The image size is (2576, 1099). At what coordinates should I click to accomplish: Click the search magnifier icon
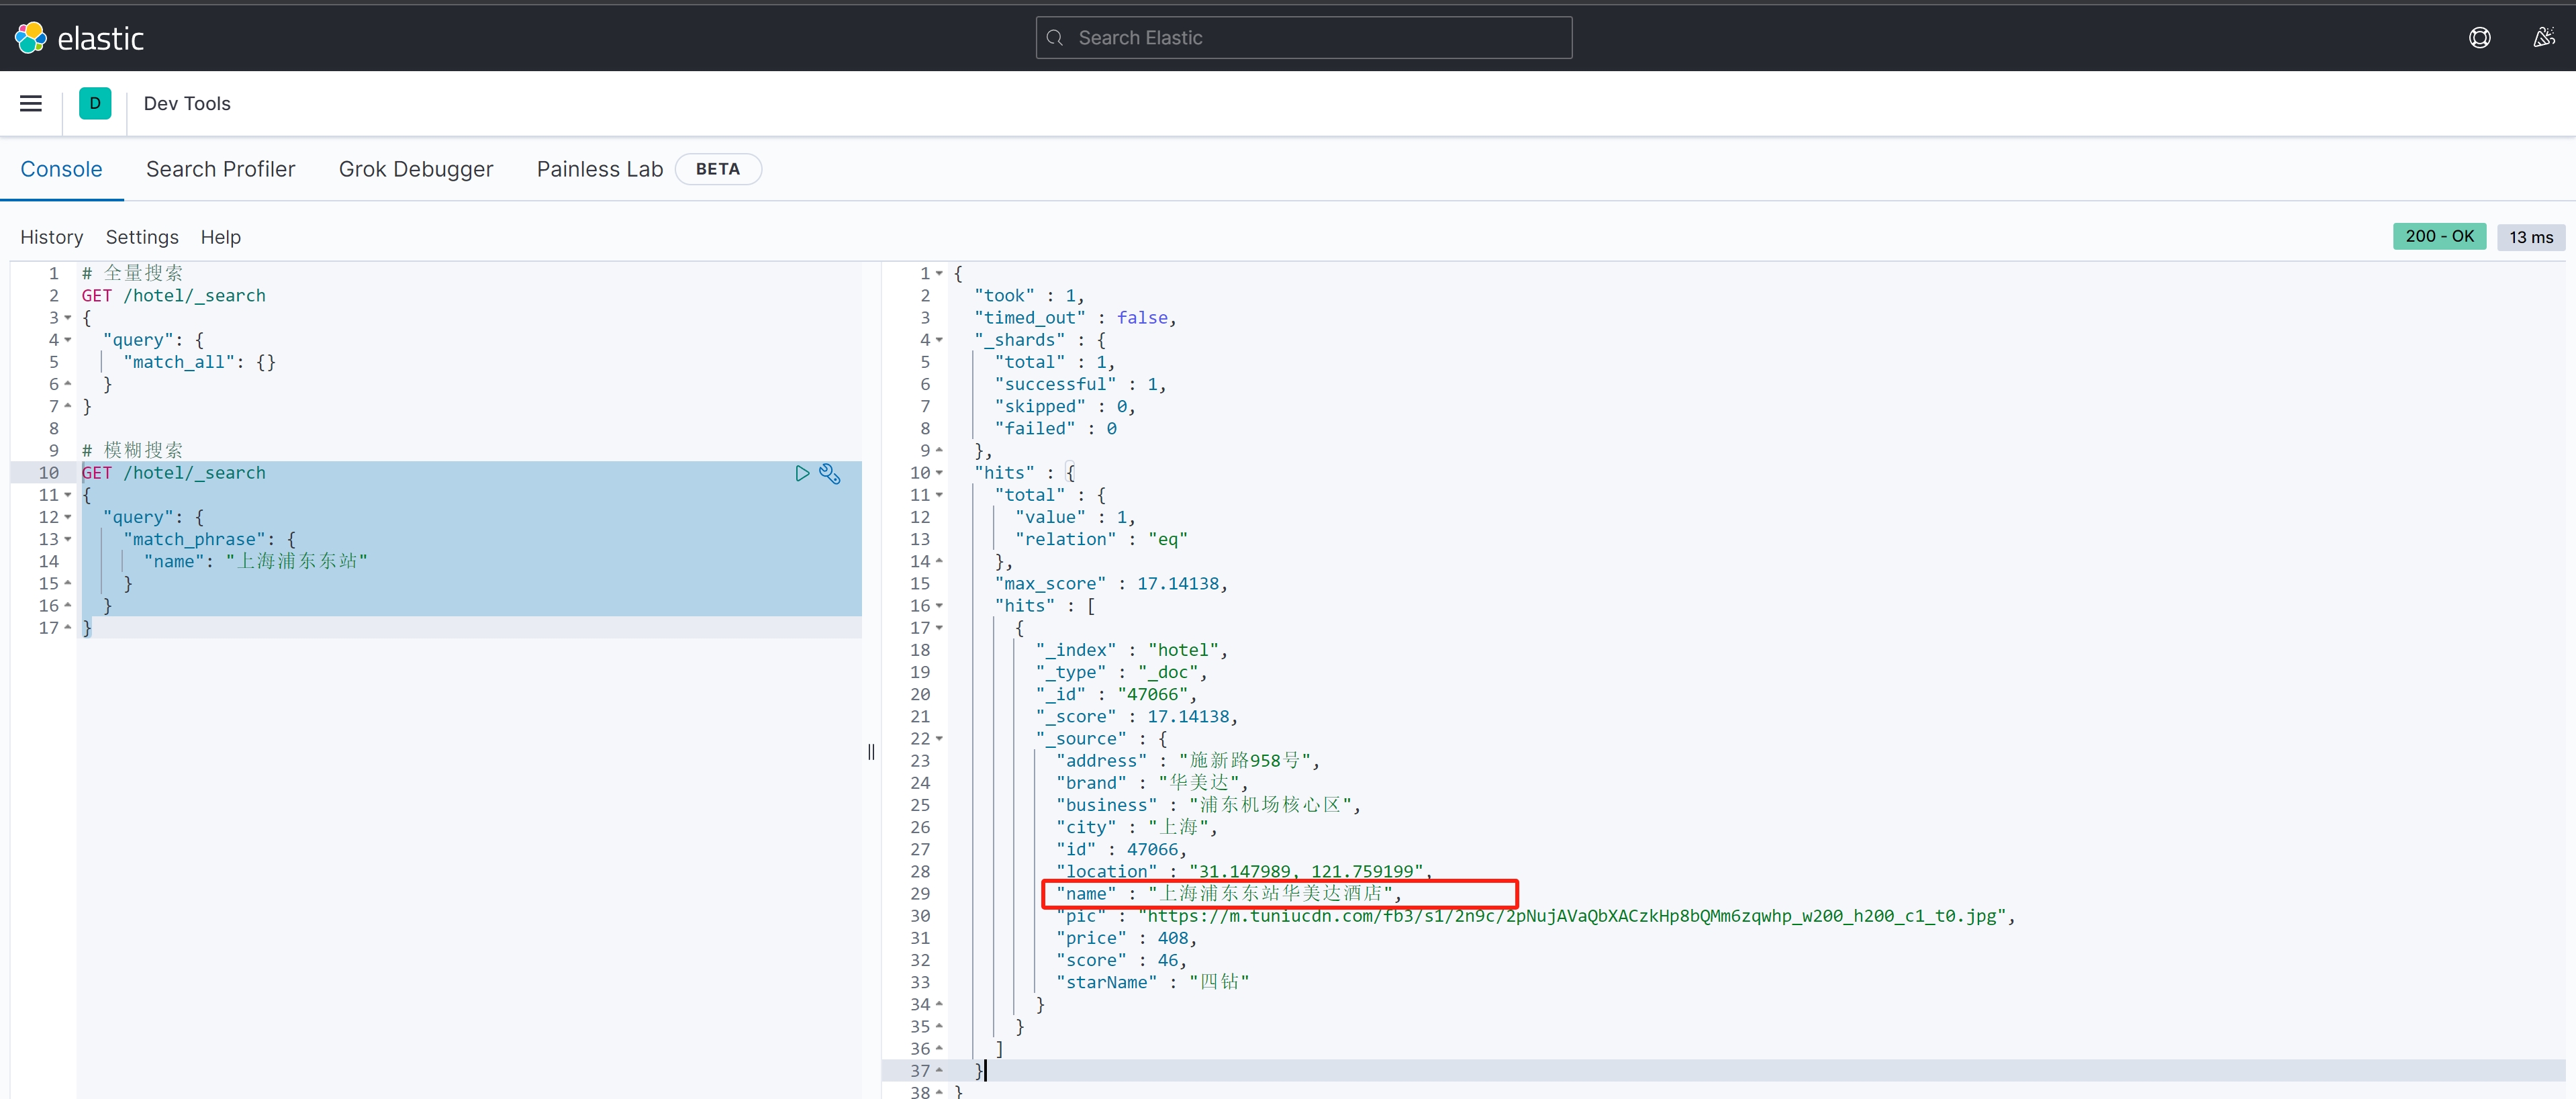tap(1055, 38)
